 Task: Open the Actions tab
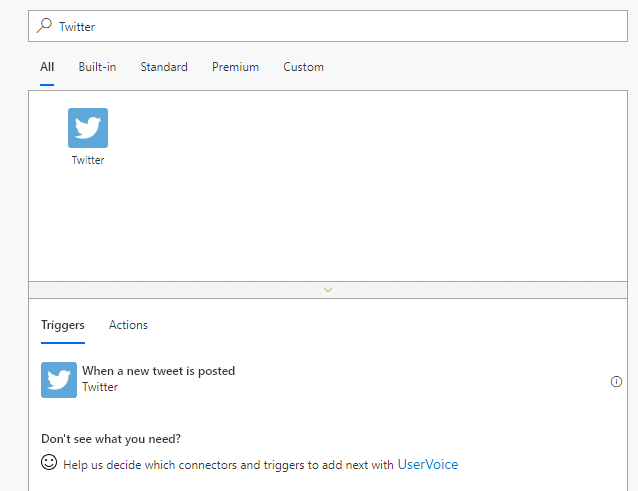(x=128, y=325)
